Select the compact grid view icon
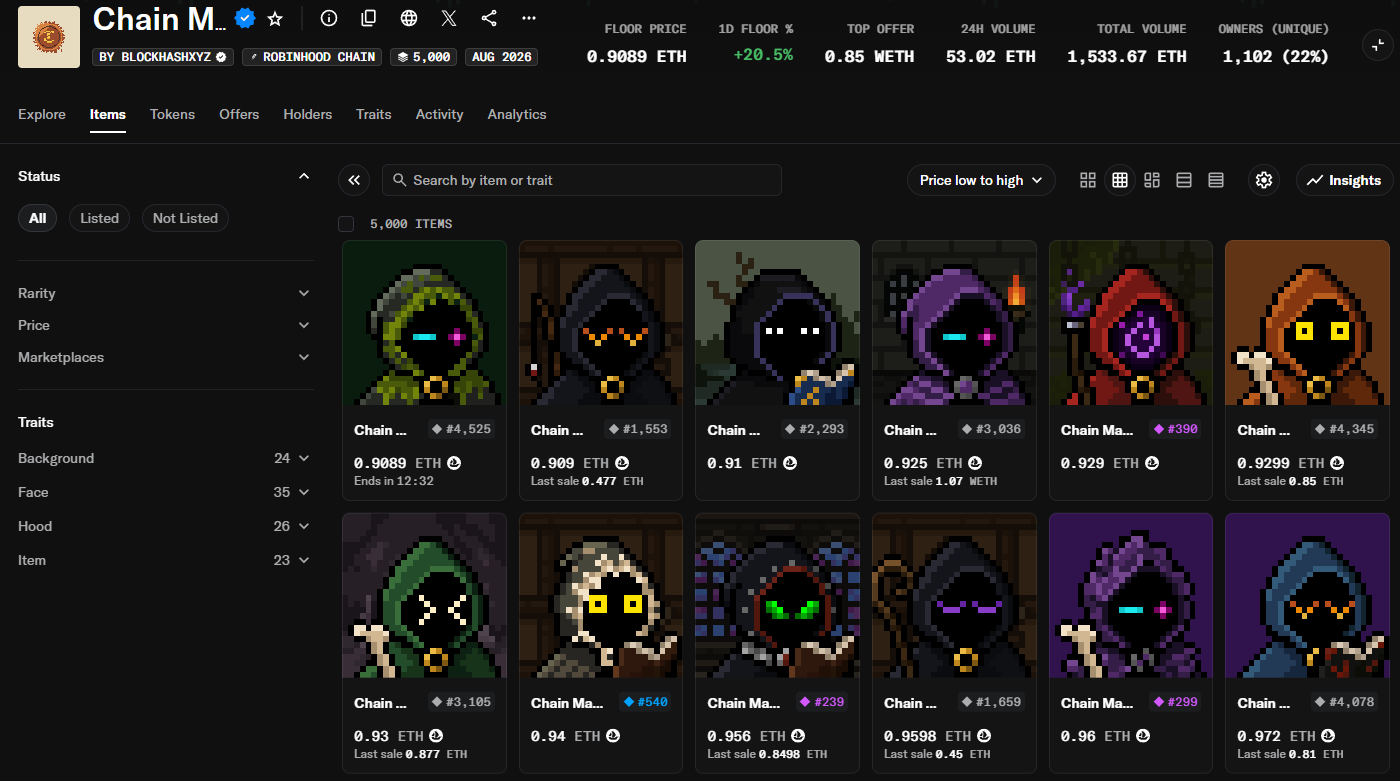 coord(1120,180)
